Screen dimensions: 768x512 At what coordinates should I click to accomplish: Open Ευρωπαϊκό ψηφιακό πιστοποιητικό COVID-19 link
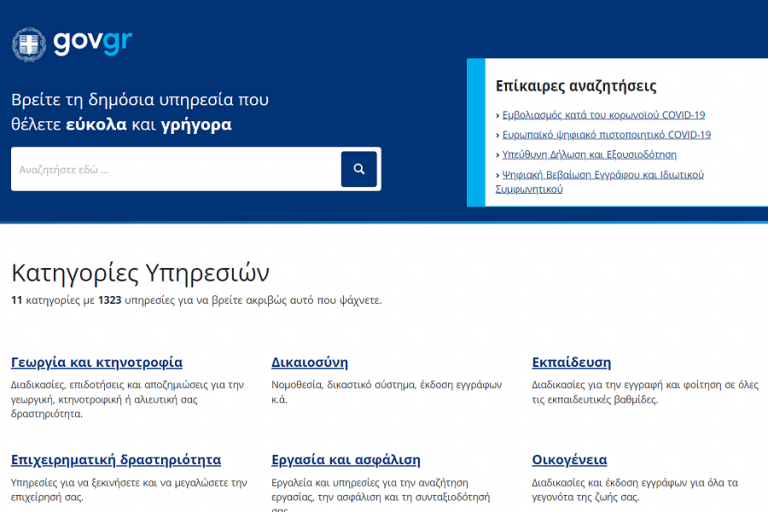pos(606,135)
